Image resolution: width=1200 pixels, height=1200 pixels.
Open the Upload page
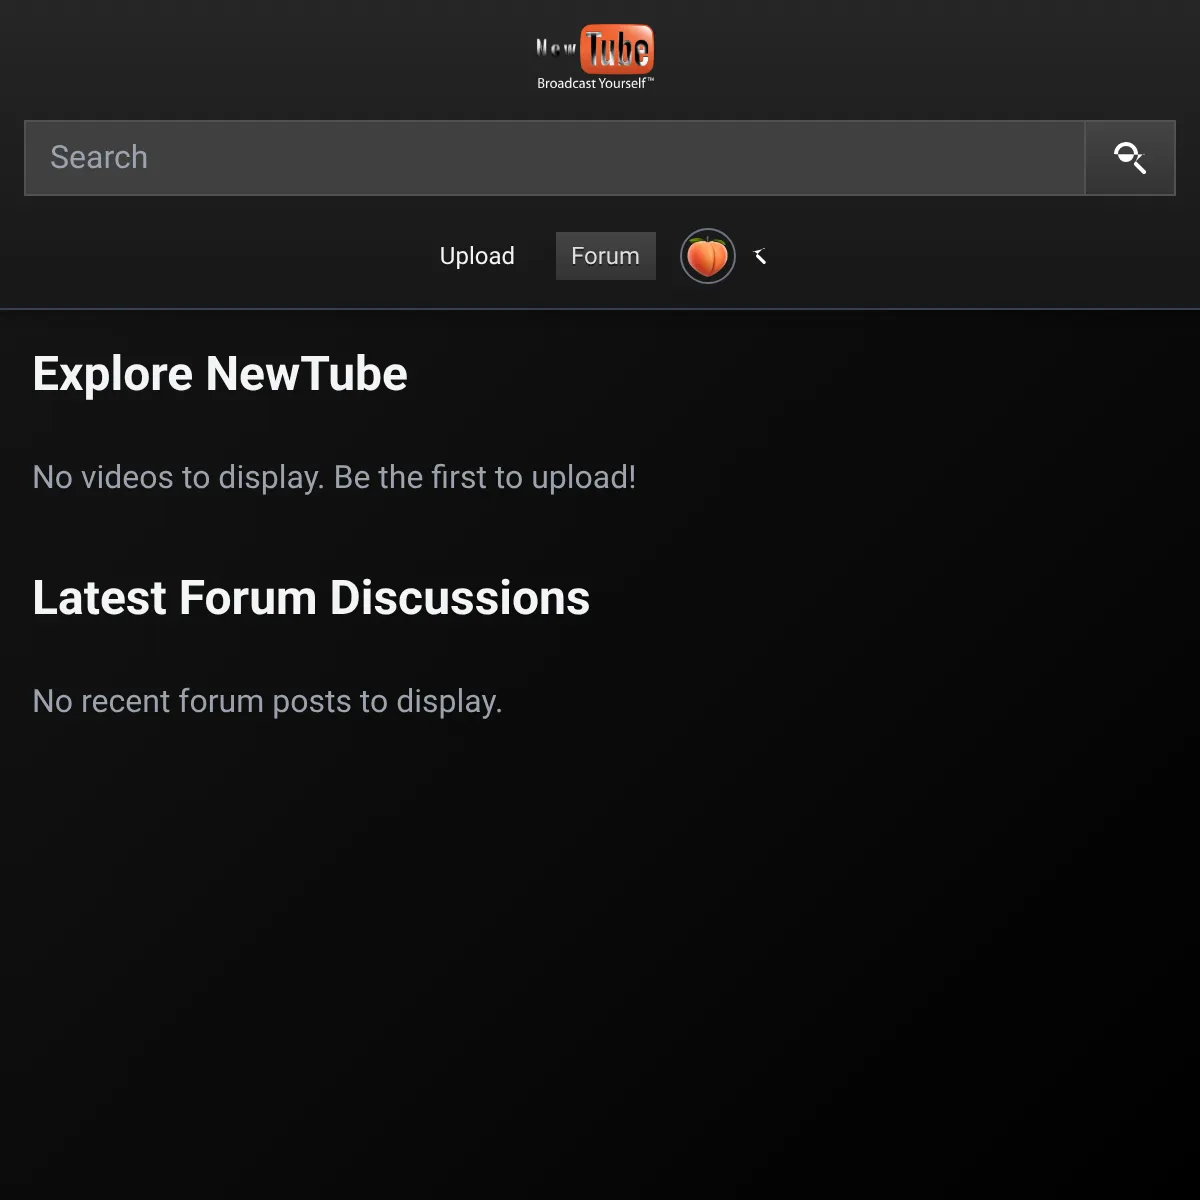477,256
